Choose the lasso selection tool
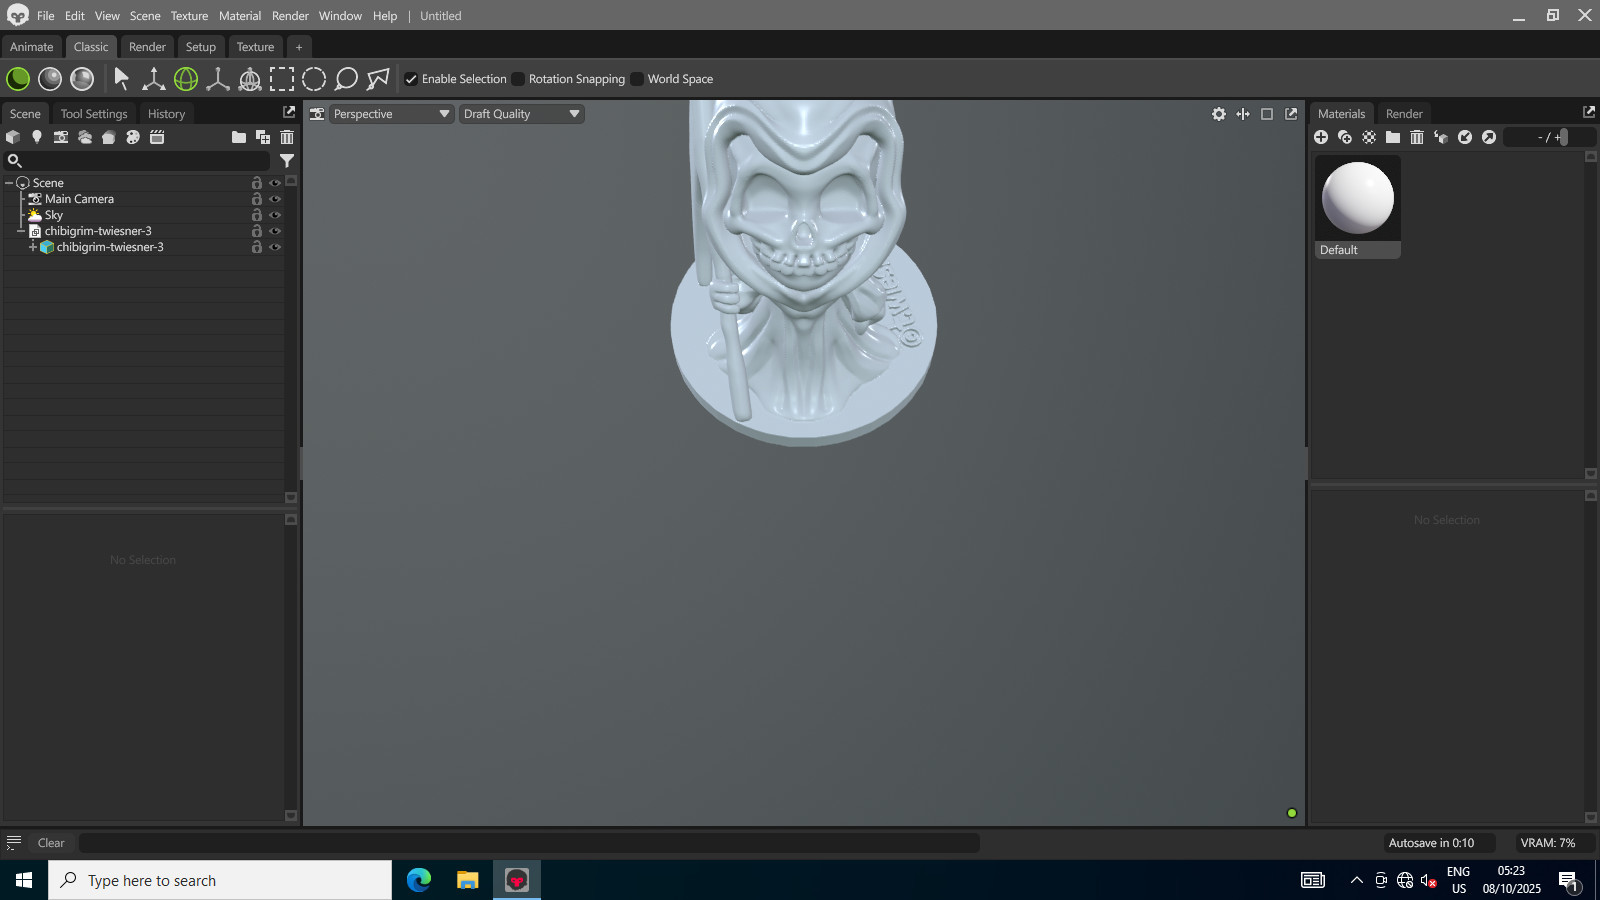The height and width of the screenshot is (900, 1600). (x=346, y=79)
